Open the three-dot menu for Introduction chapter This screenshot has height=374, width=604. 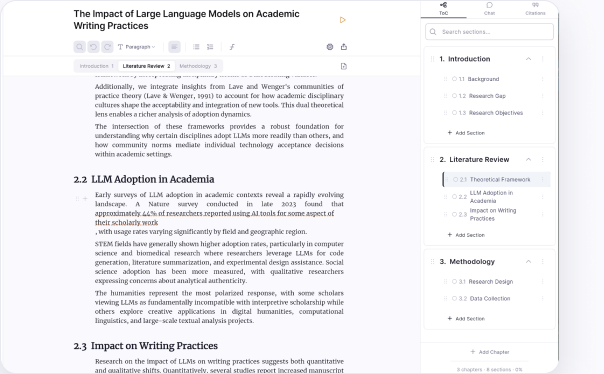click(542, 59)
